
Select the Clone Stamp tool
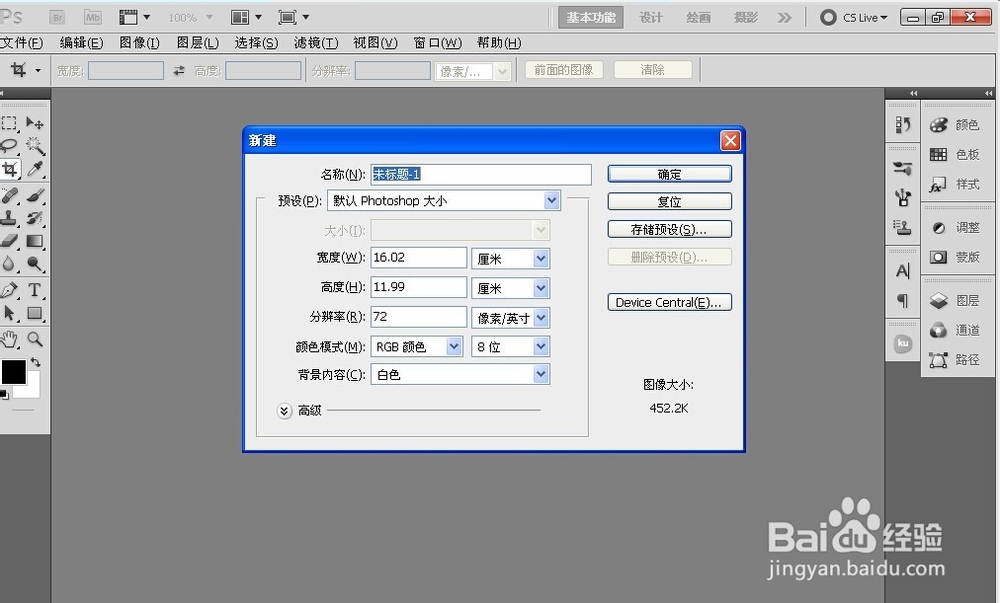click(12, 218)
